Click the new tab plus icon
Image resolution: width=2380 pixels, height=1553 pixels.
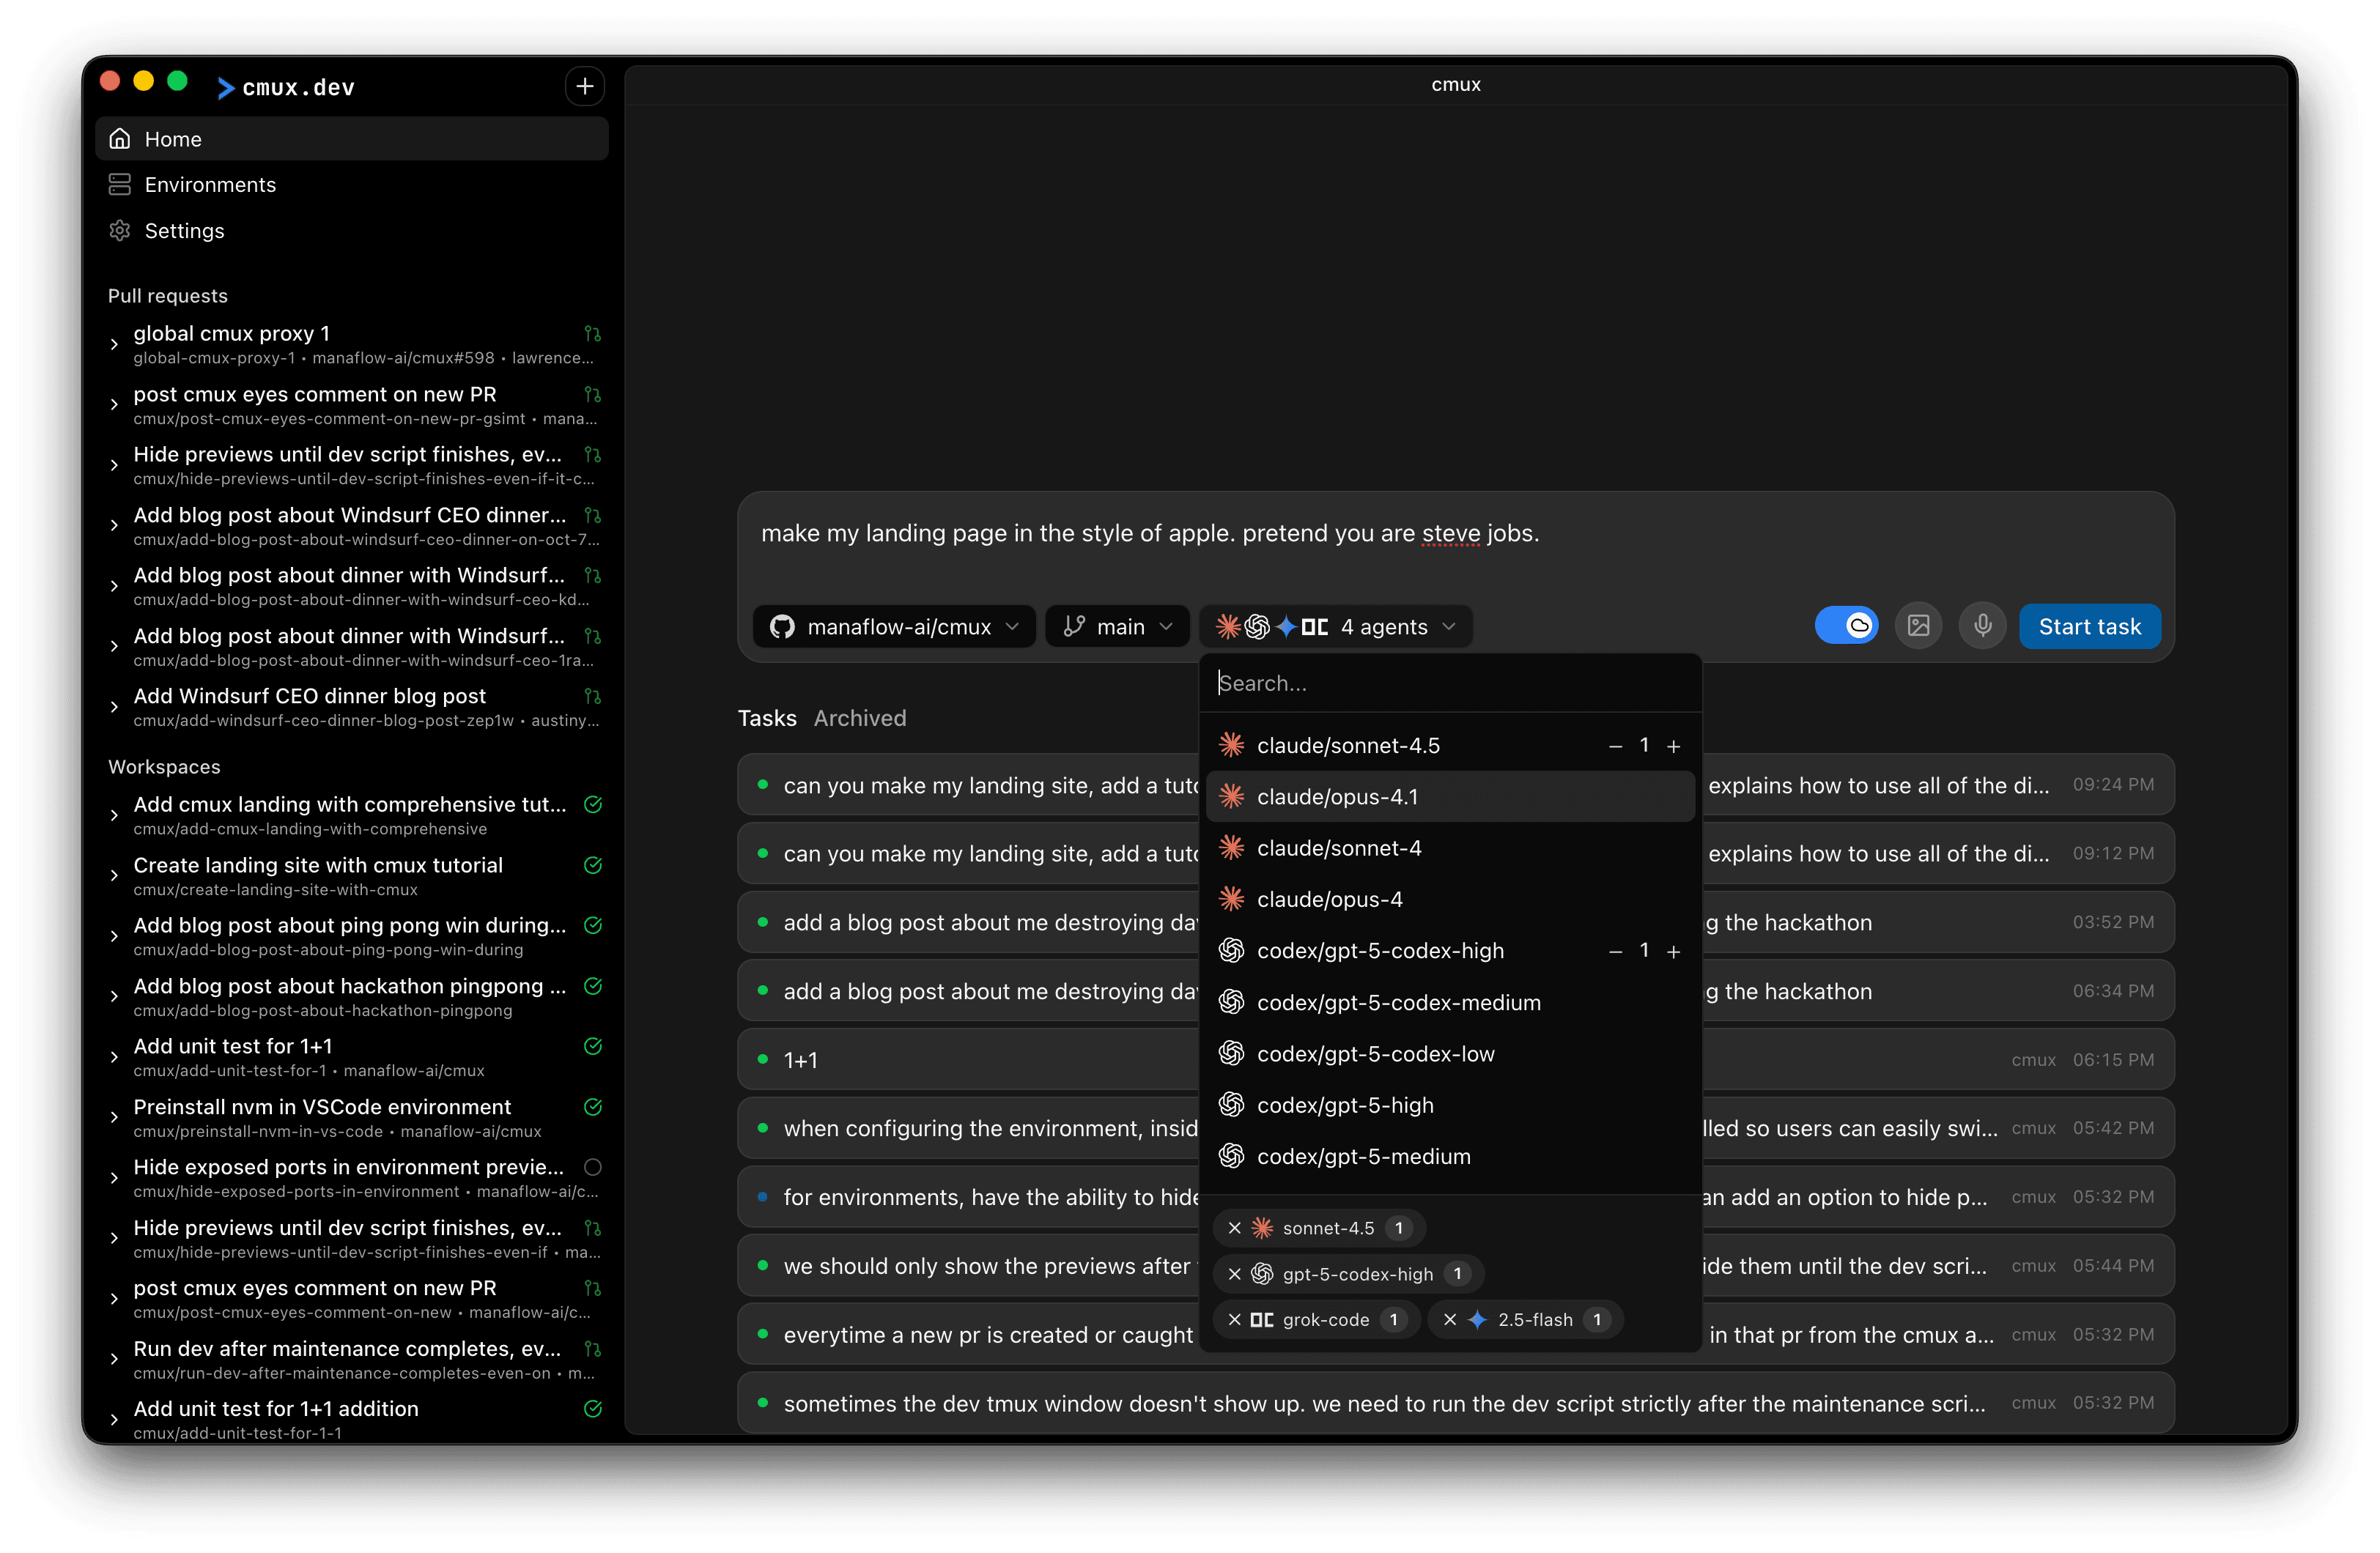coord(584,86)
